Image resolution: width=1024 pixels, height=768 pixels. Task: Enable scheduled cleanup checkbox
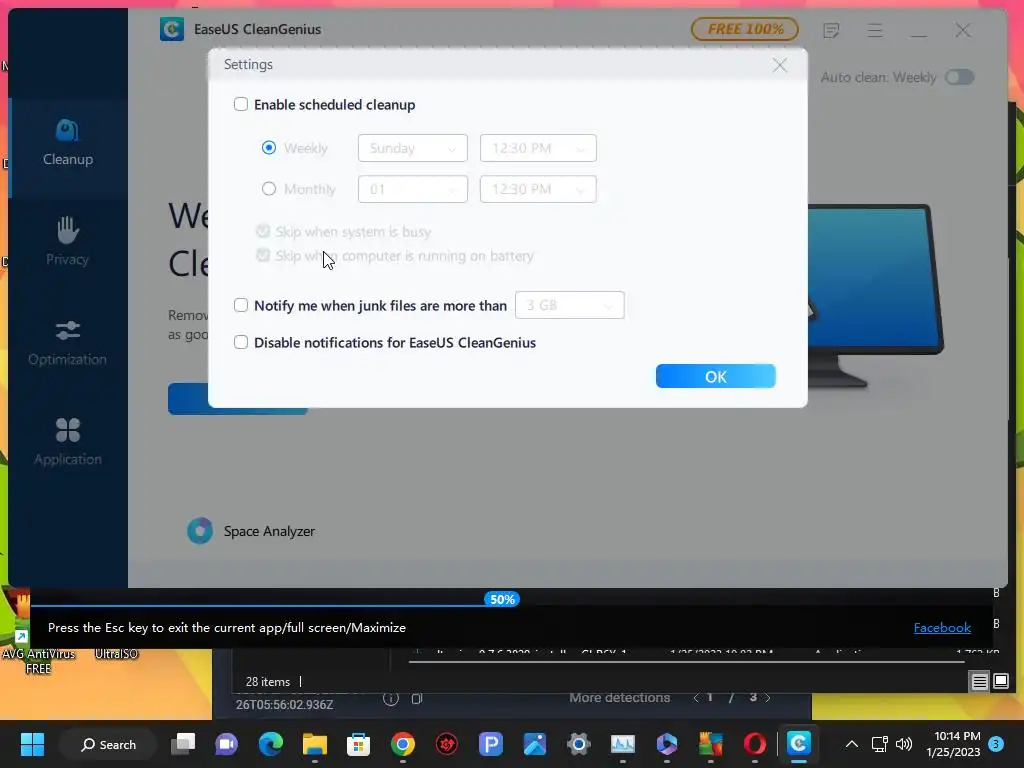click(241, 104)
